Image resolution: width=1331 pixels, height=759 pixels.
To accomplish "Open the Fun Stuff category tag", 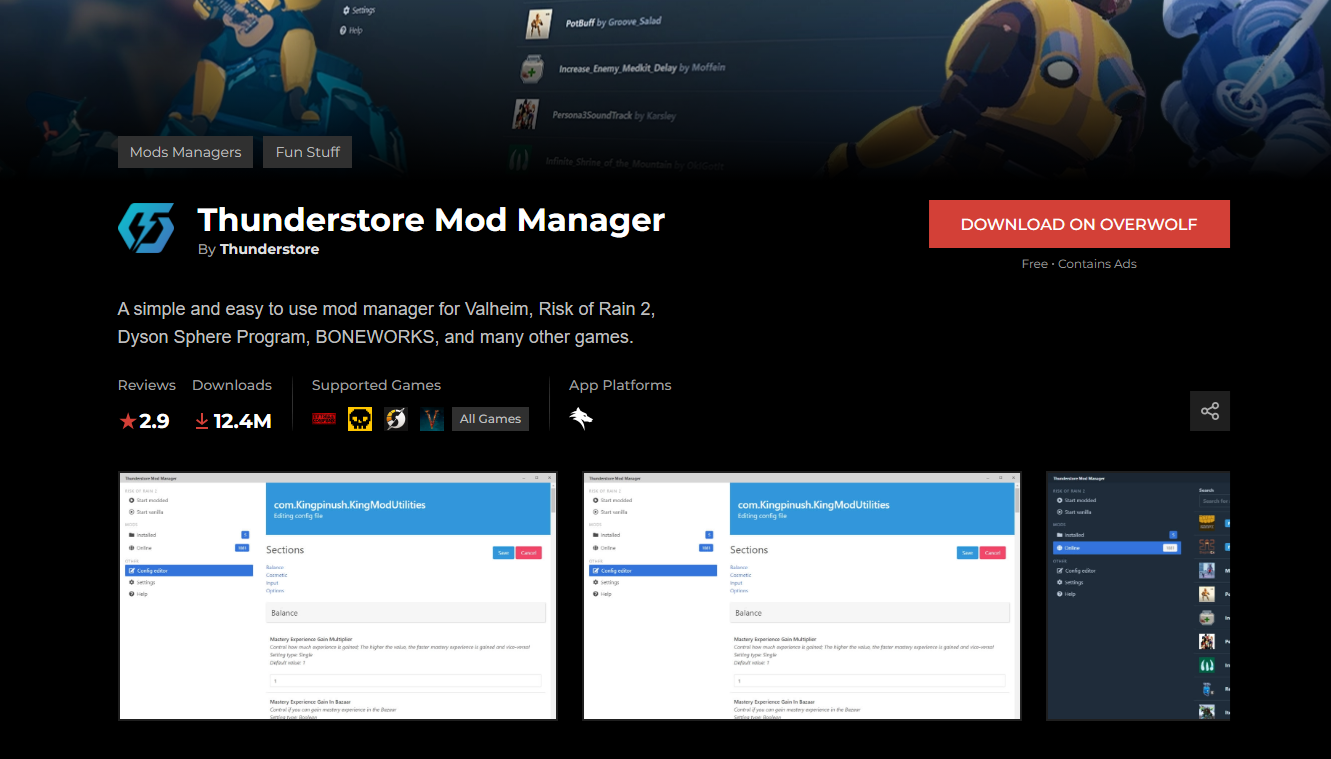I will tap(308, 152).
